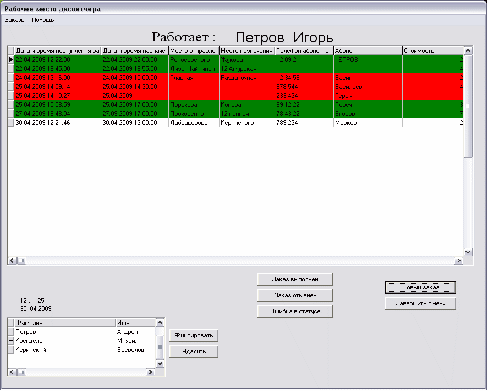The image size is (488, 391).
Task: Select the first row marker in drivers list
Action: 11,332
